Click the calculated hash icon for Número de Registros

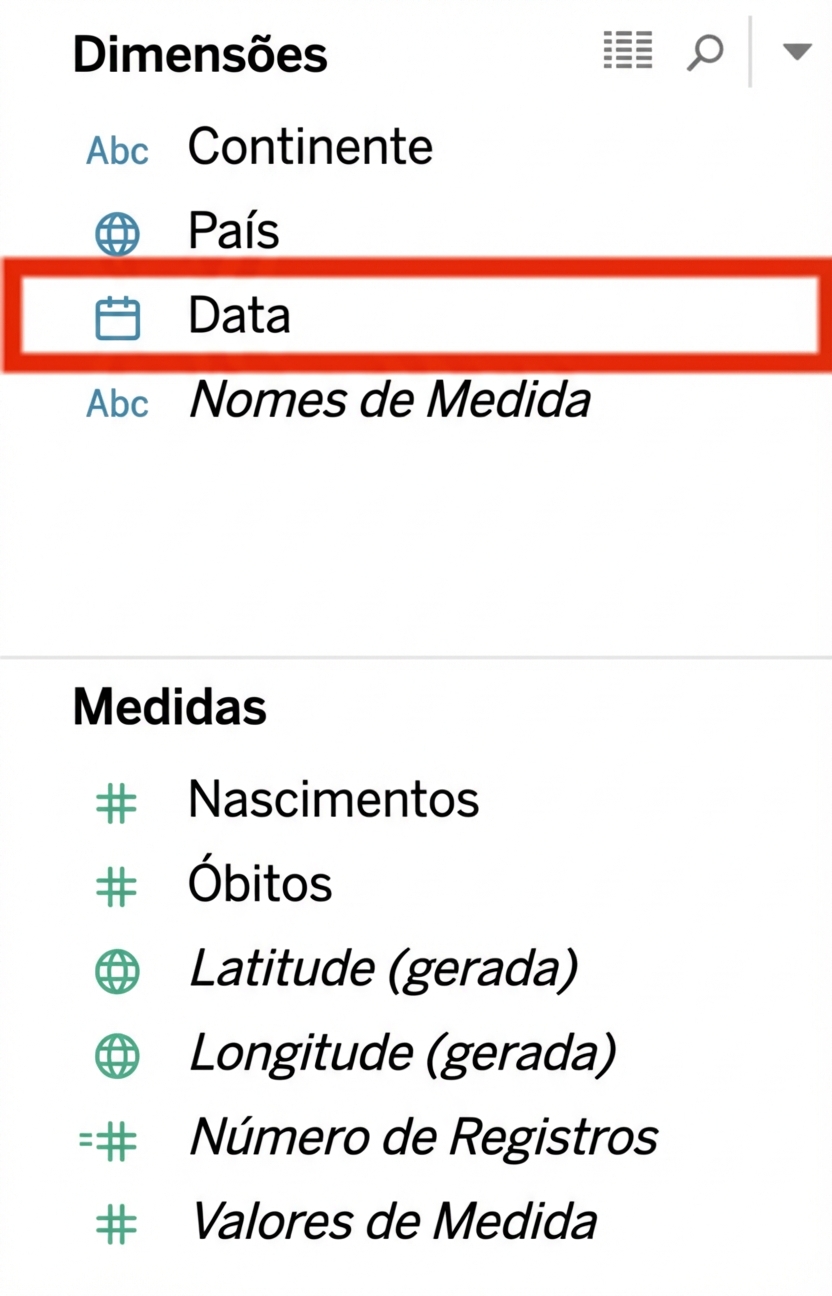point(110,1141)
